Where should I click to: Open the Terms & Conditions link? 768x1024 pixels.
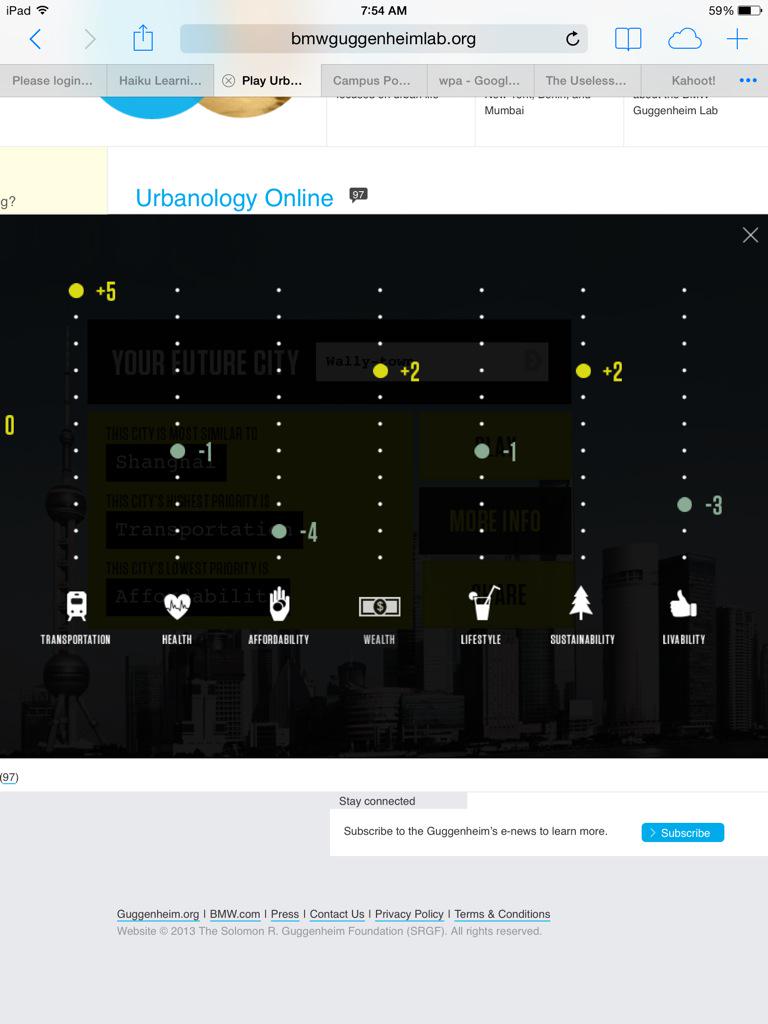502,914
